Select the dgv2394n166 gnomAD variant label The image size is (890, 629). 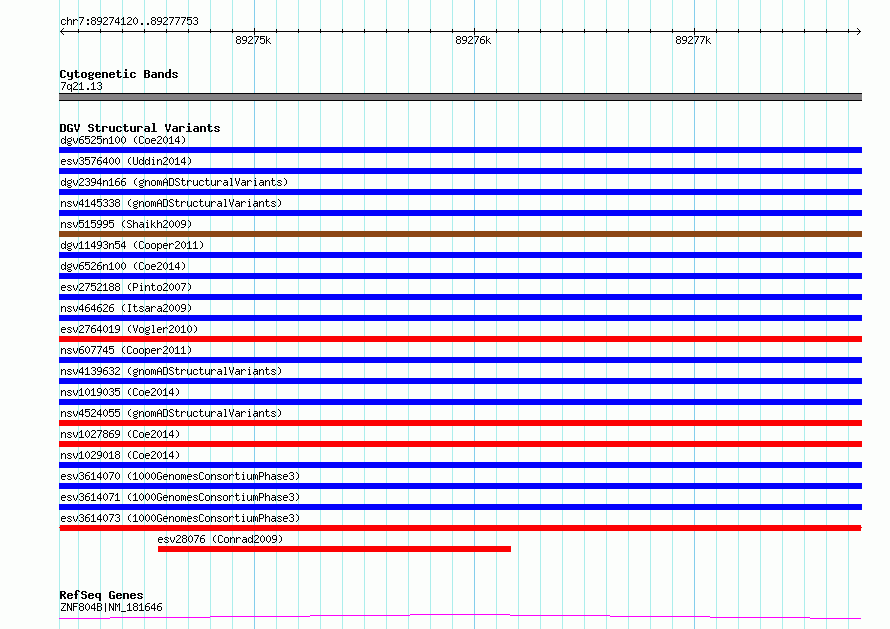(174, 182)
